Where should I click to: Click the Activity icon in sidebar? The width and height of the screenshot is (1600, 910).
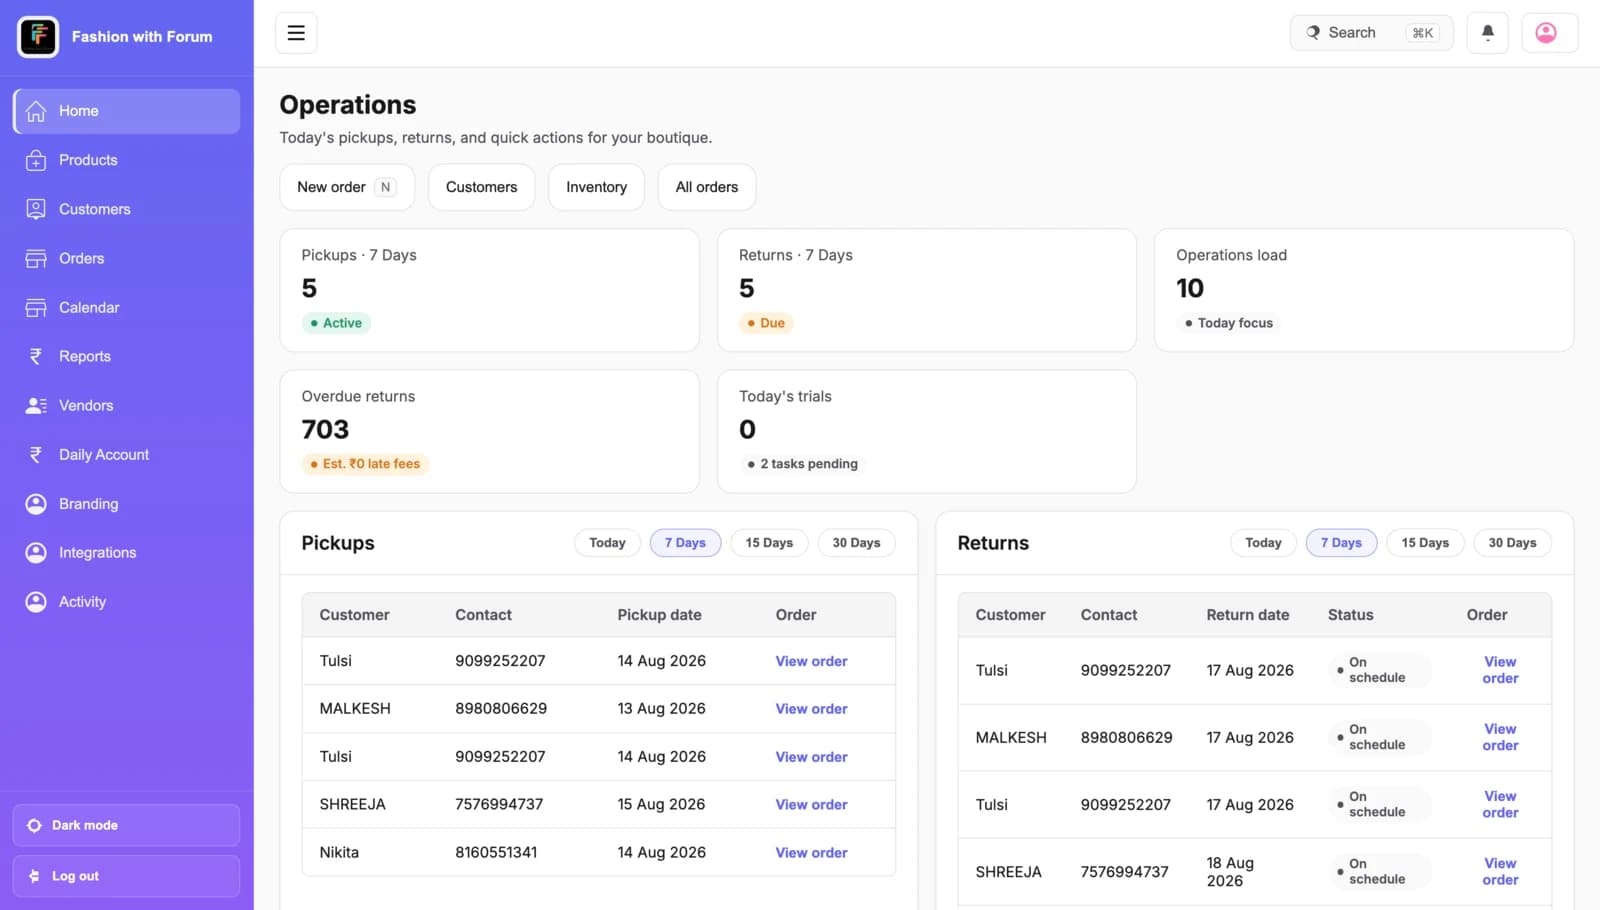click(36, 602)
